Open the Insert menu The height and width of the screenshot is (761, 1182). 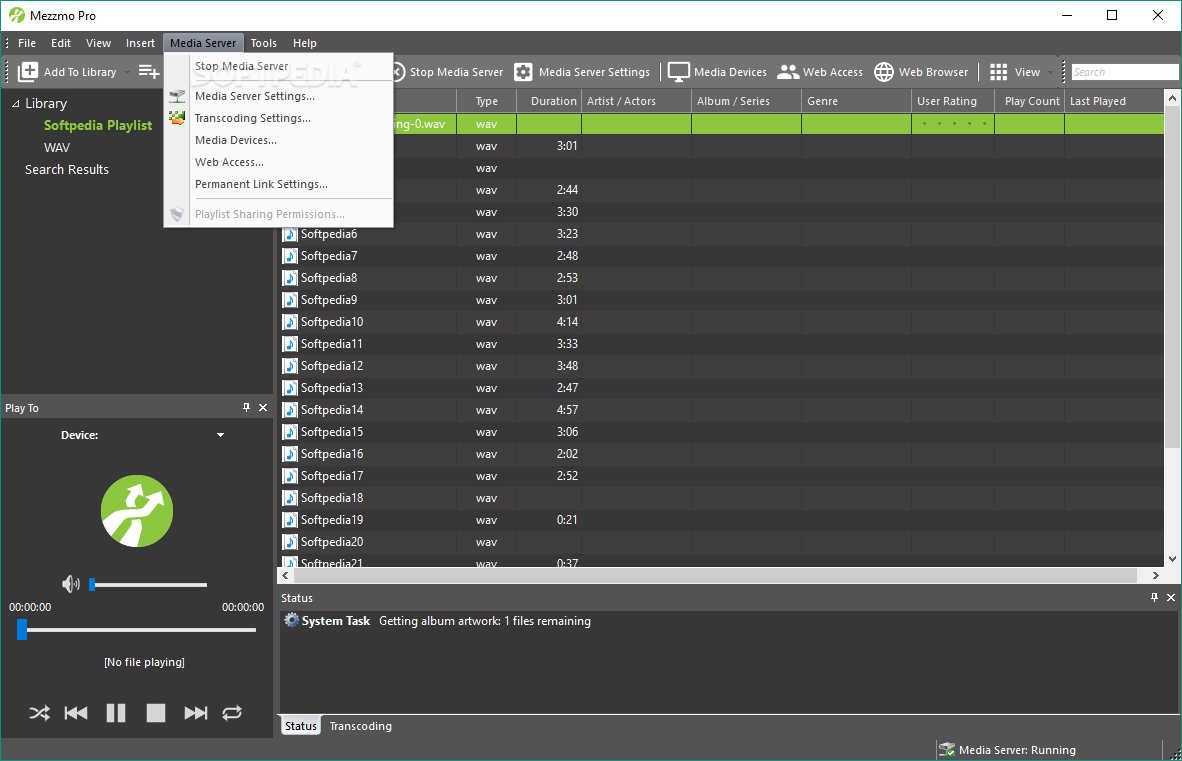[140, 43]
